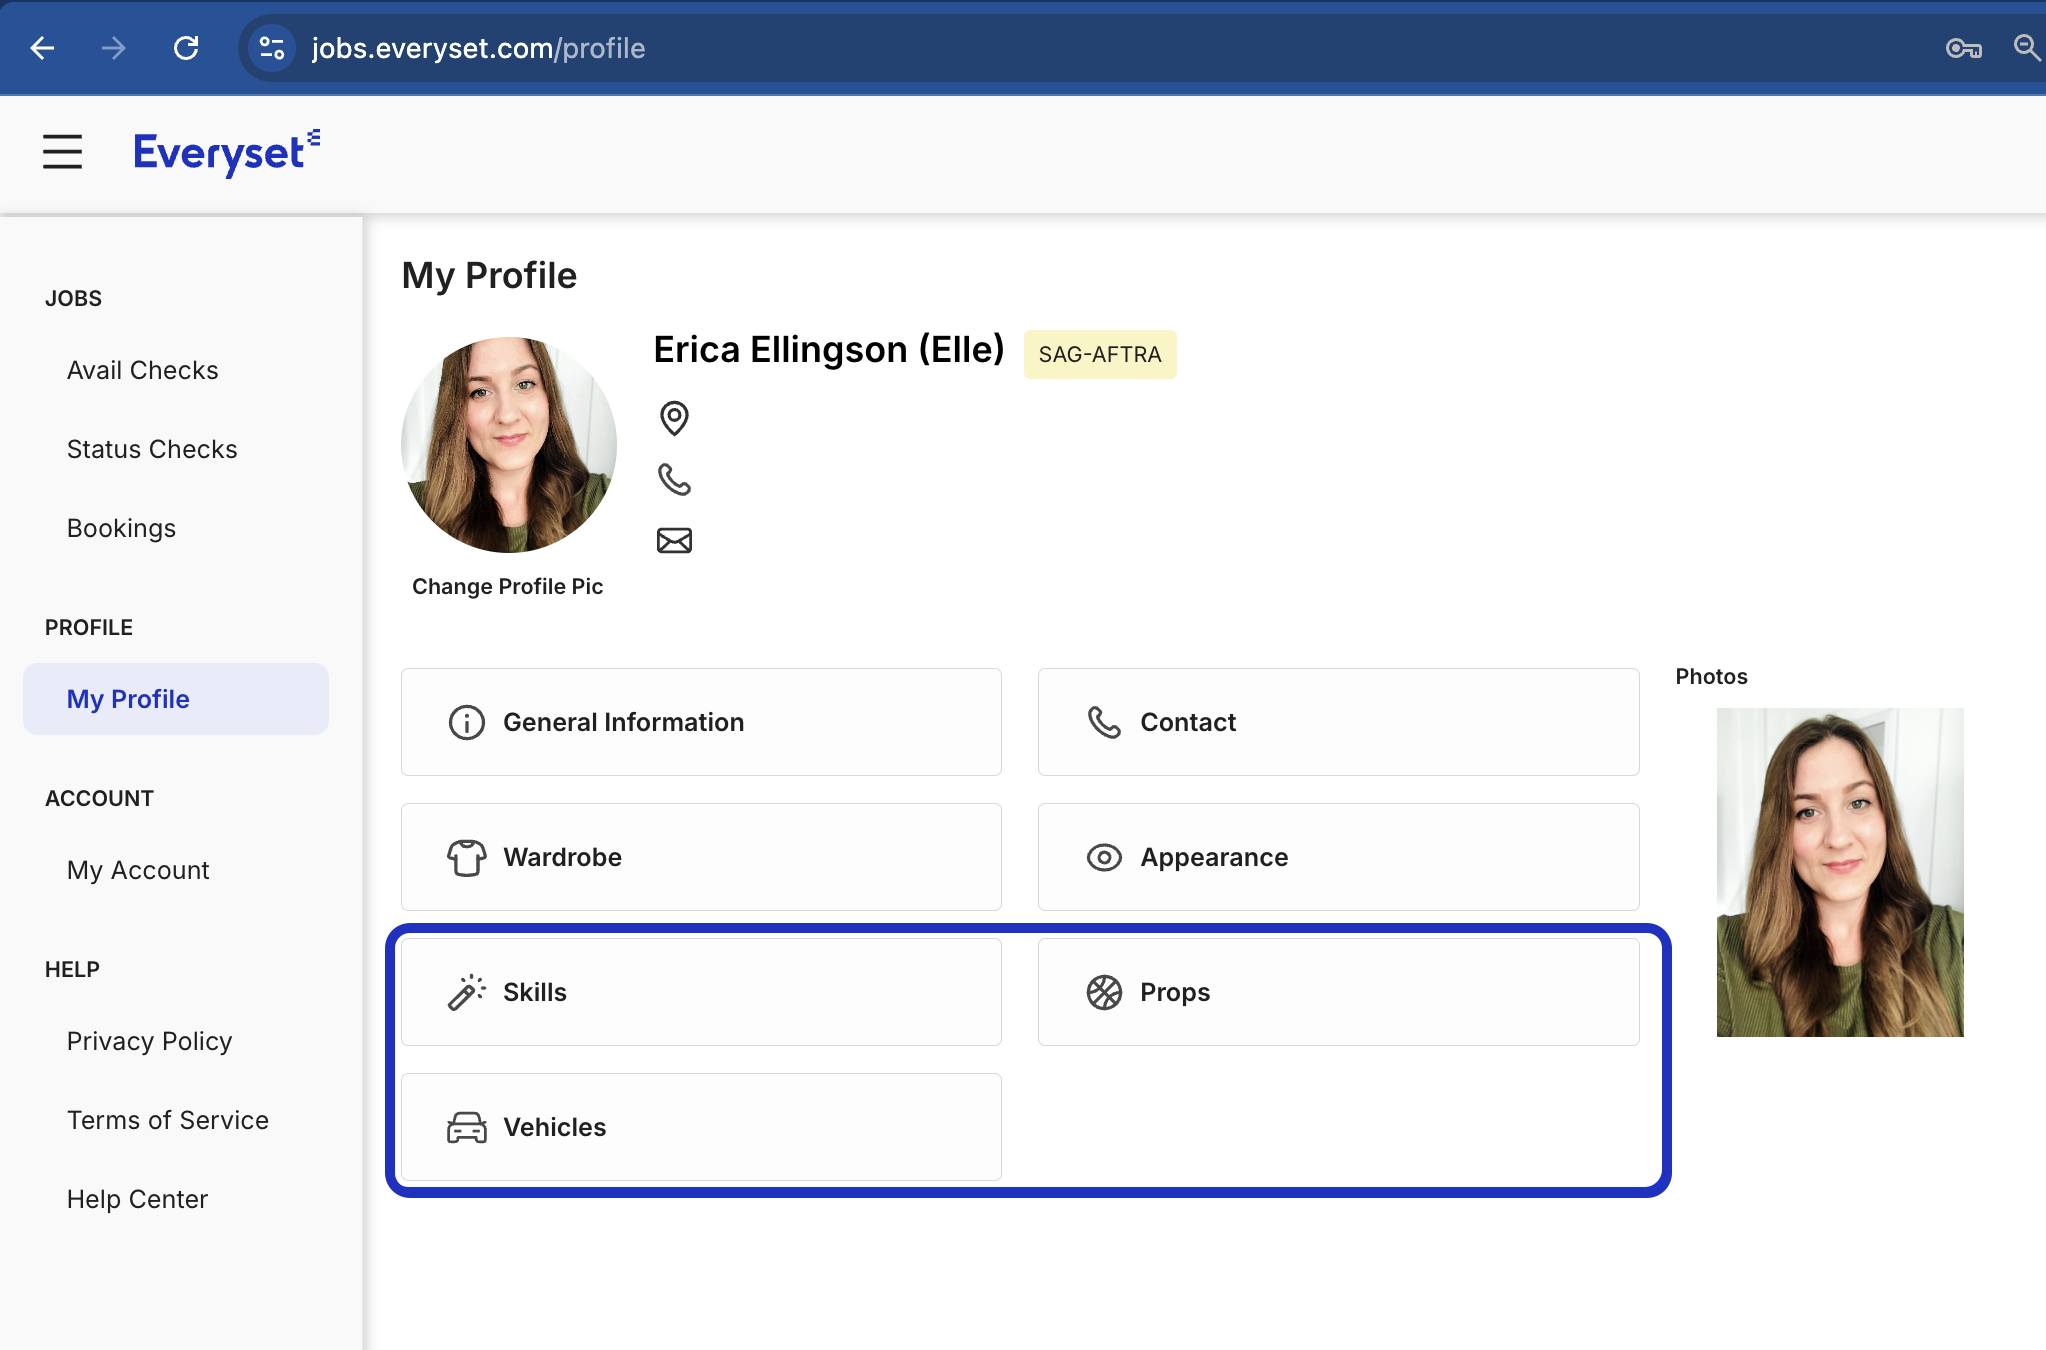The height and width of the screenshot is (1350, 2046).
Task: Click the JOBS sidebar heading
Action: [x=73, y=298]
